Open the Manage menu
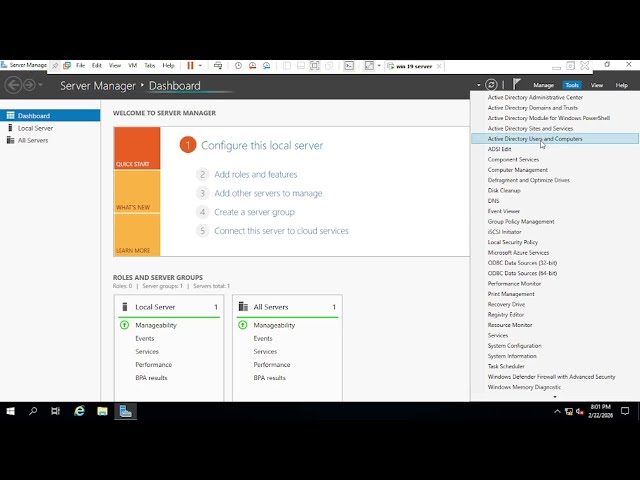 543,85
